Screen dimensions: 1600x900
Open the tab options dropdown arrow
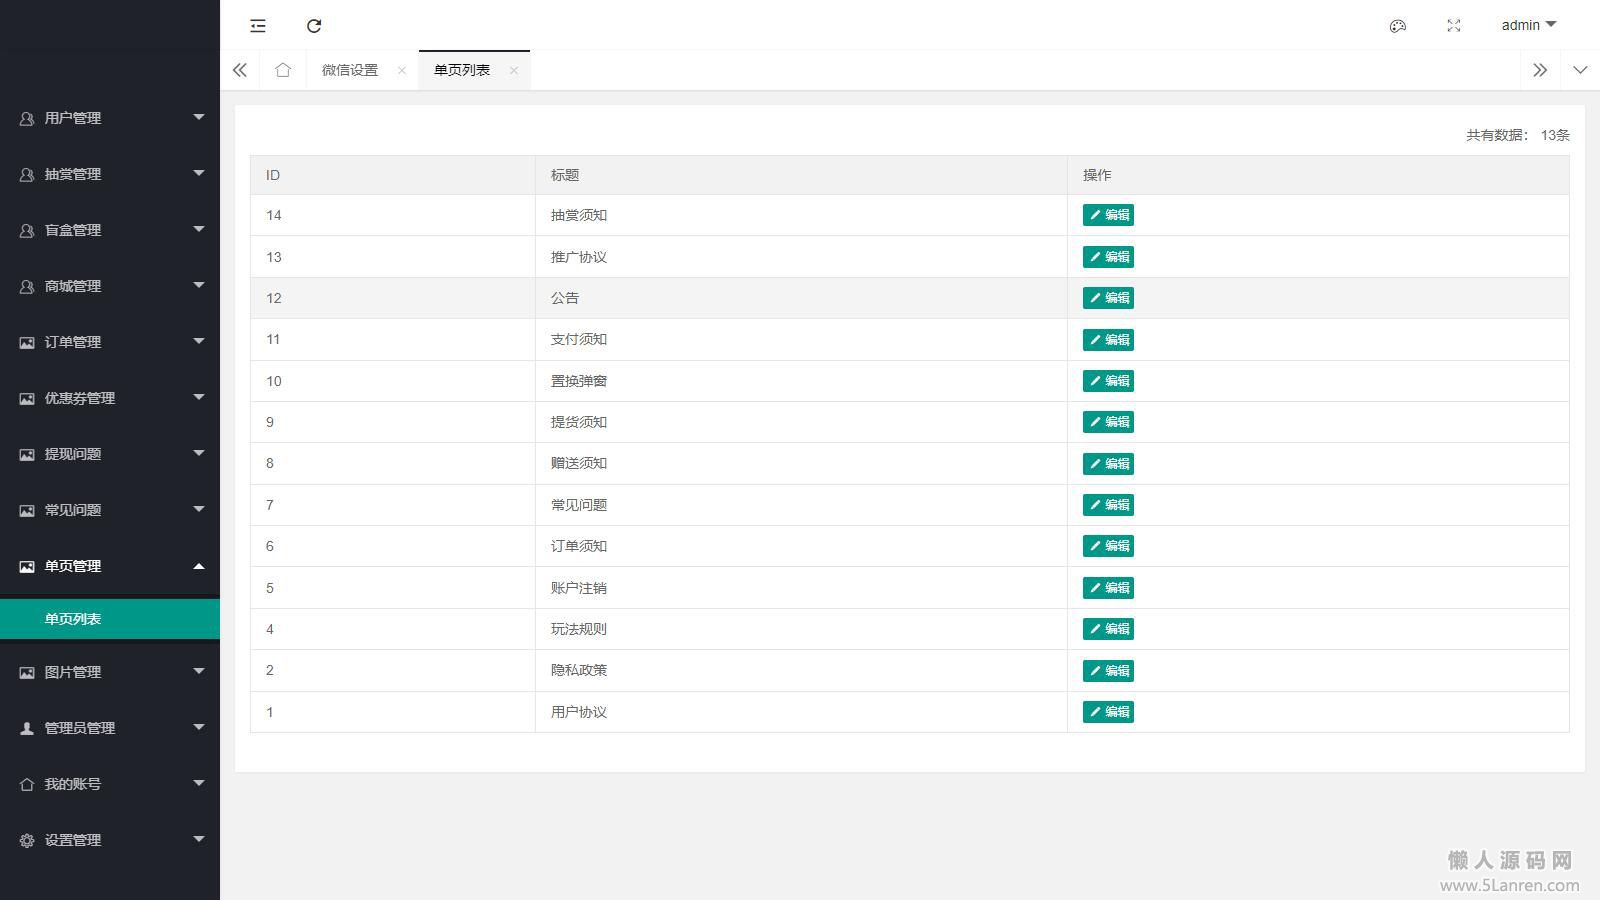tap(1580, 70)
